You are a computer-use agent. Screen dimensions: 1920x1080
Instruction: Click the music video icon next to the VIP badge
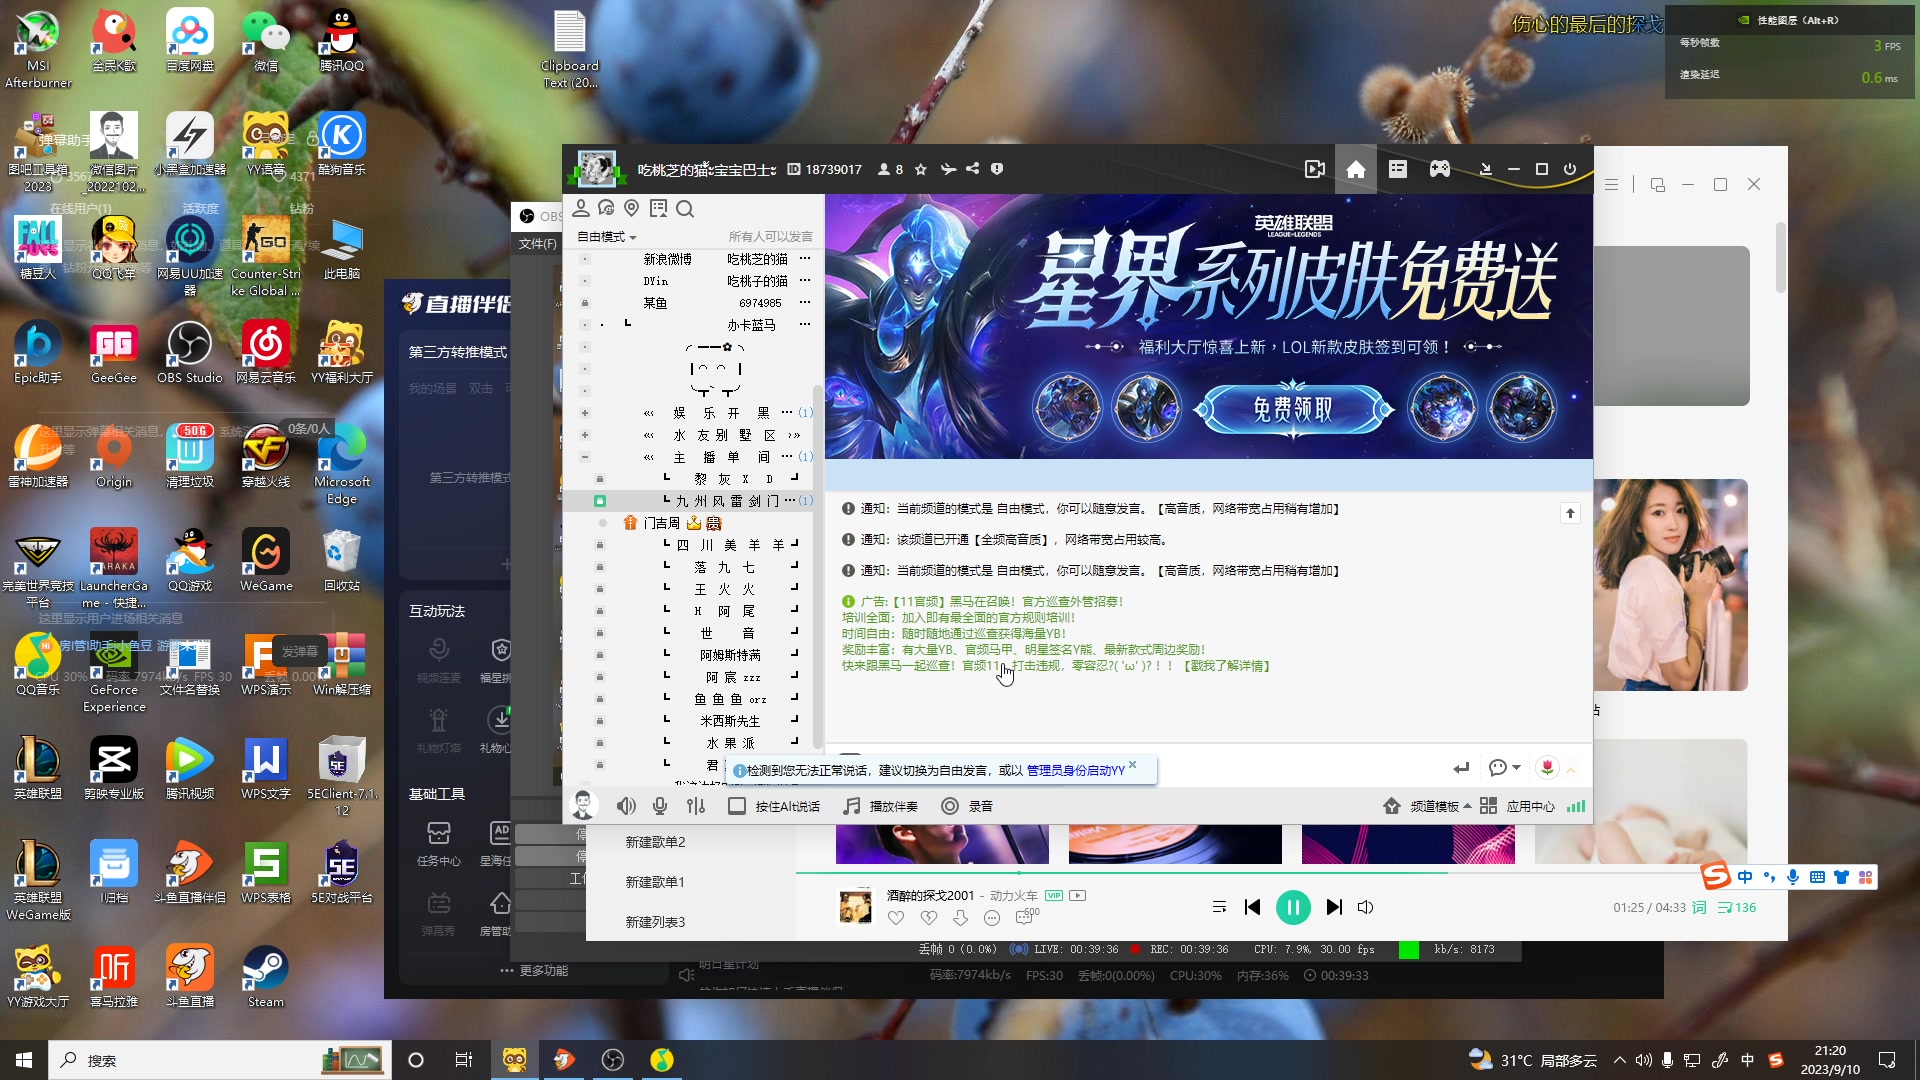(x=1077, y=895)
